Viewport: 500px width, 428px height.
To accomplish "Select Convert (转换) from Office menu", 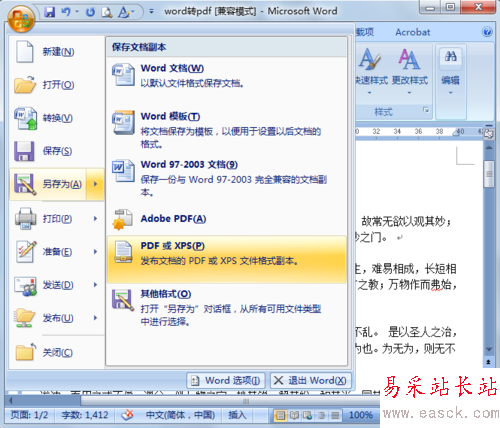I will (x=57, y=118).
